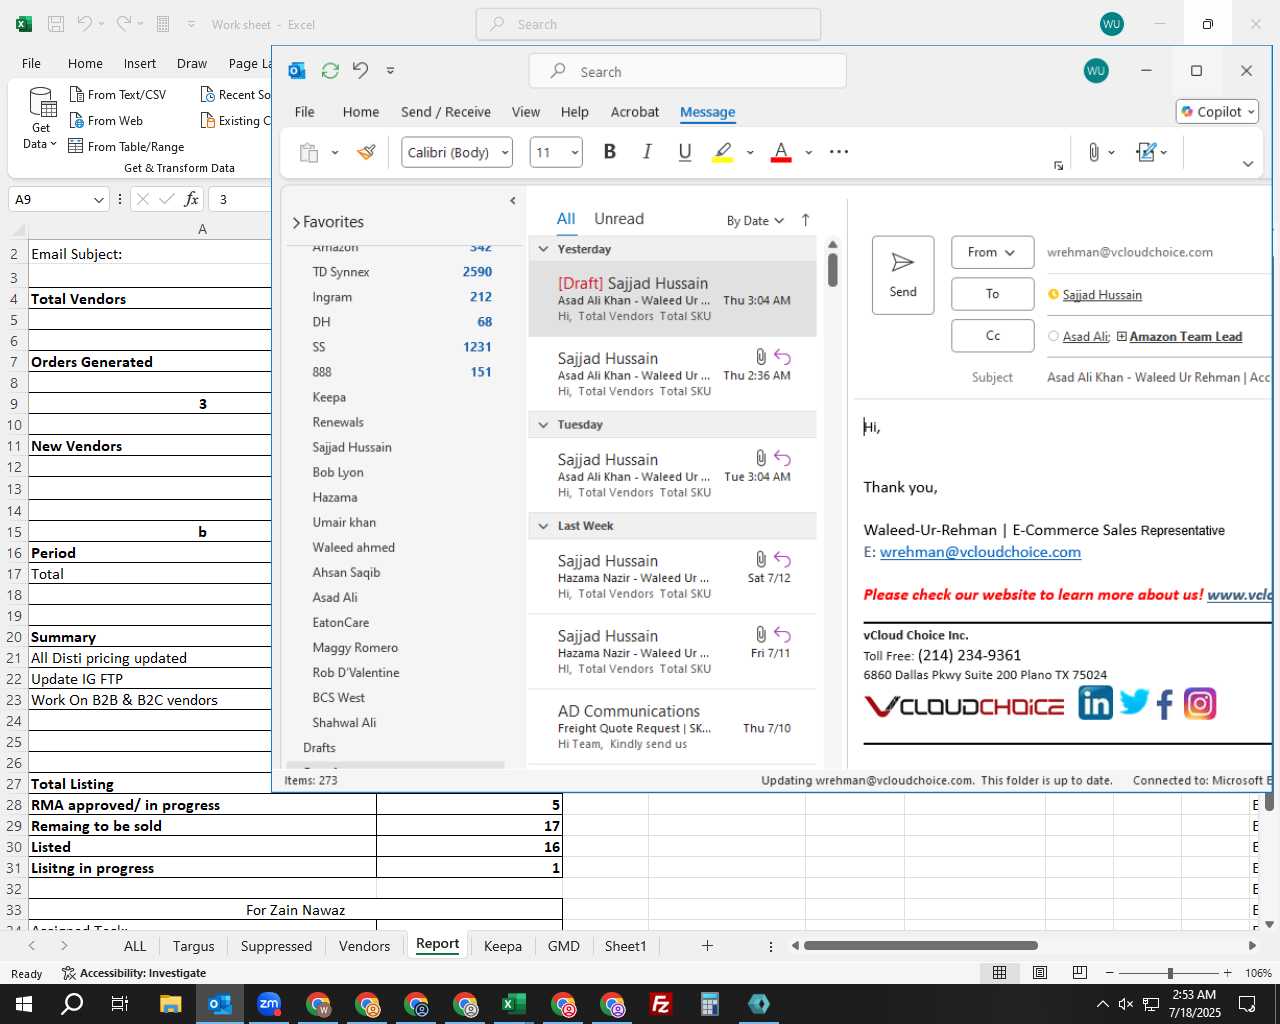1280x1024 pixels.
Task: Open the From account dropdown
Action: [992, 252]
